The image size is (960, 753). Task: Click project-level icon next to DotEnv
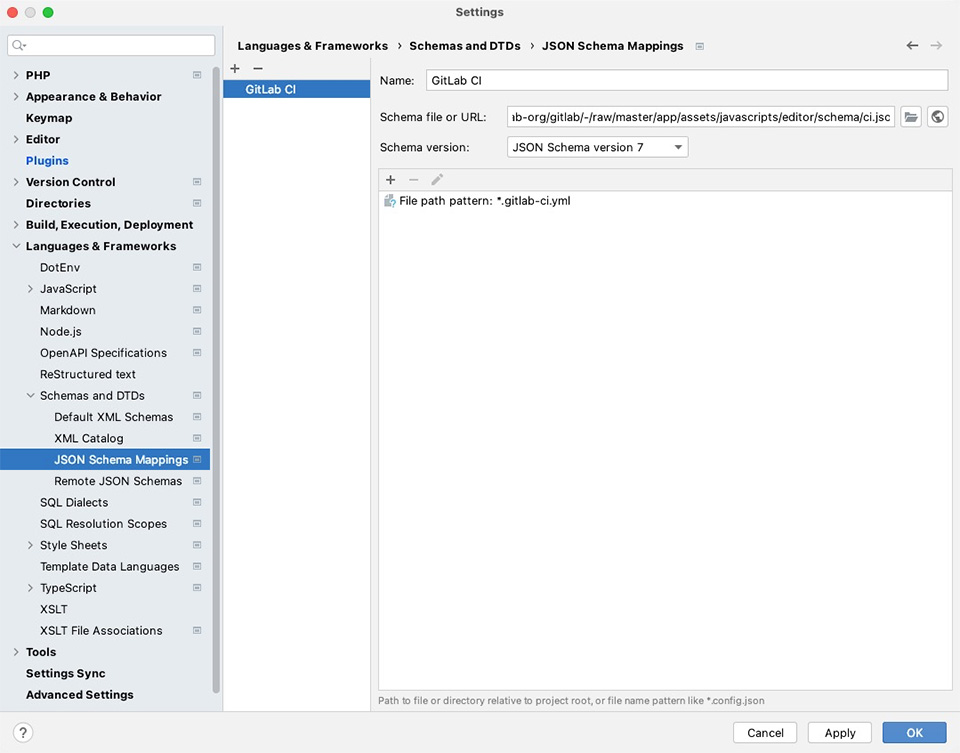coord(197,267)
